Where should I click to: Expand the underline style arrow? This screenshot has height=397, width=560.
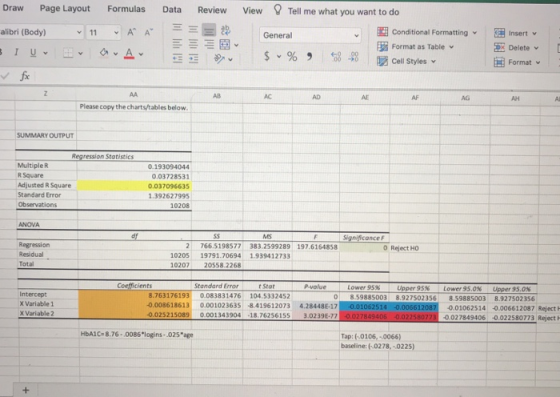click(x=45, y=53)
